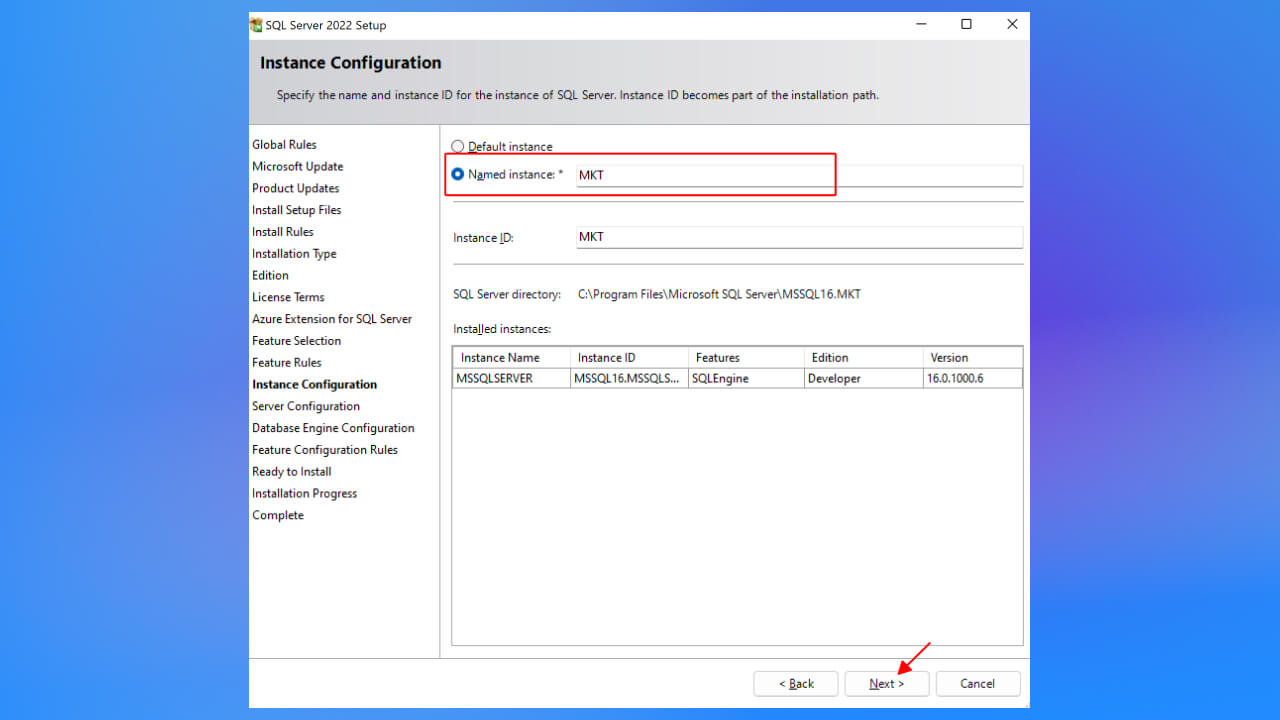
Task: Select the Default instance radio button
Action: click(458, 146)
